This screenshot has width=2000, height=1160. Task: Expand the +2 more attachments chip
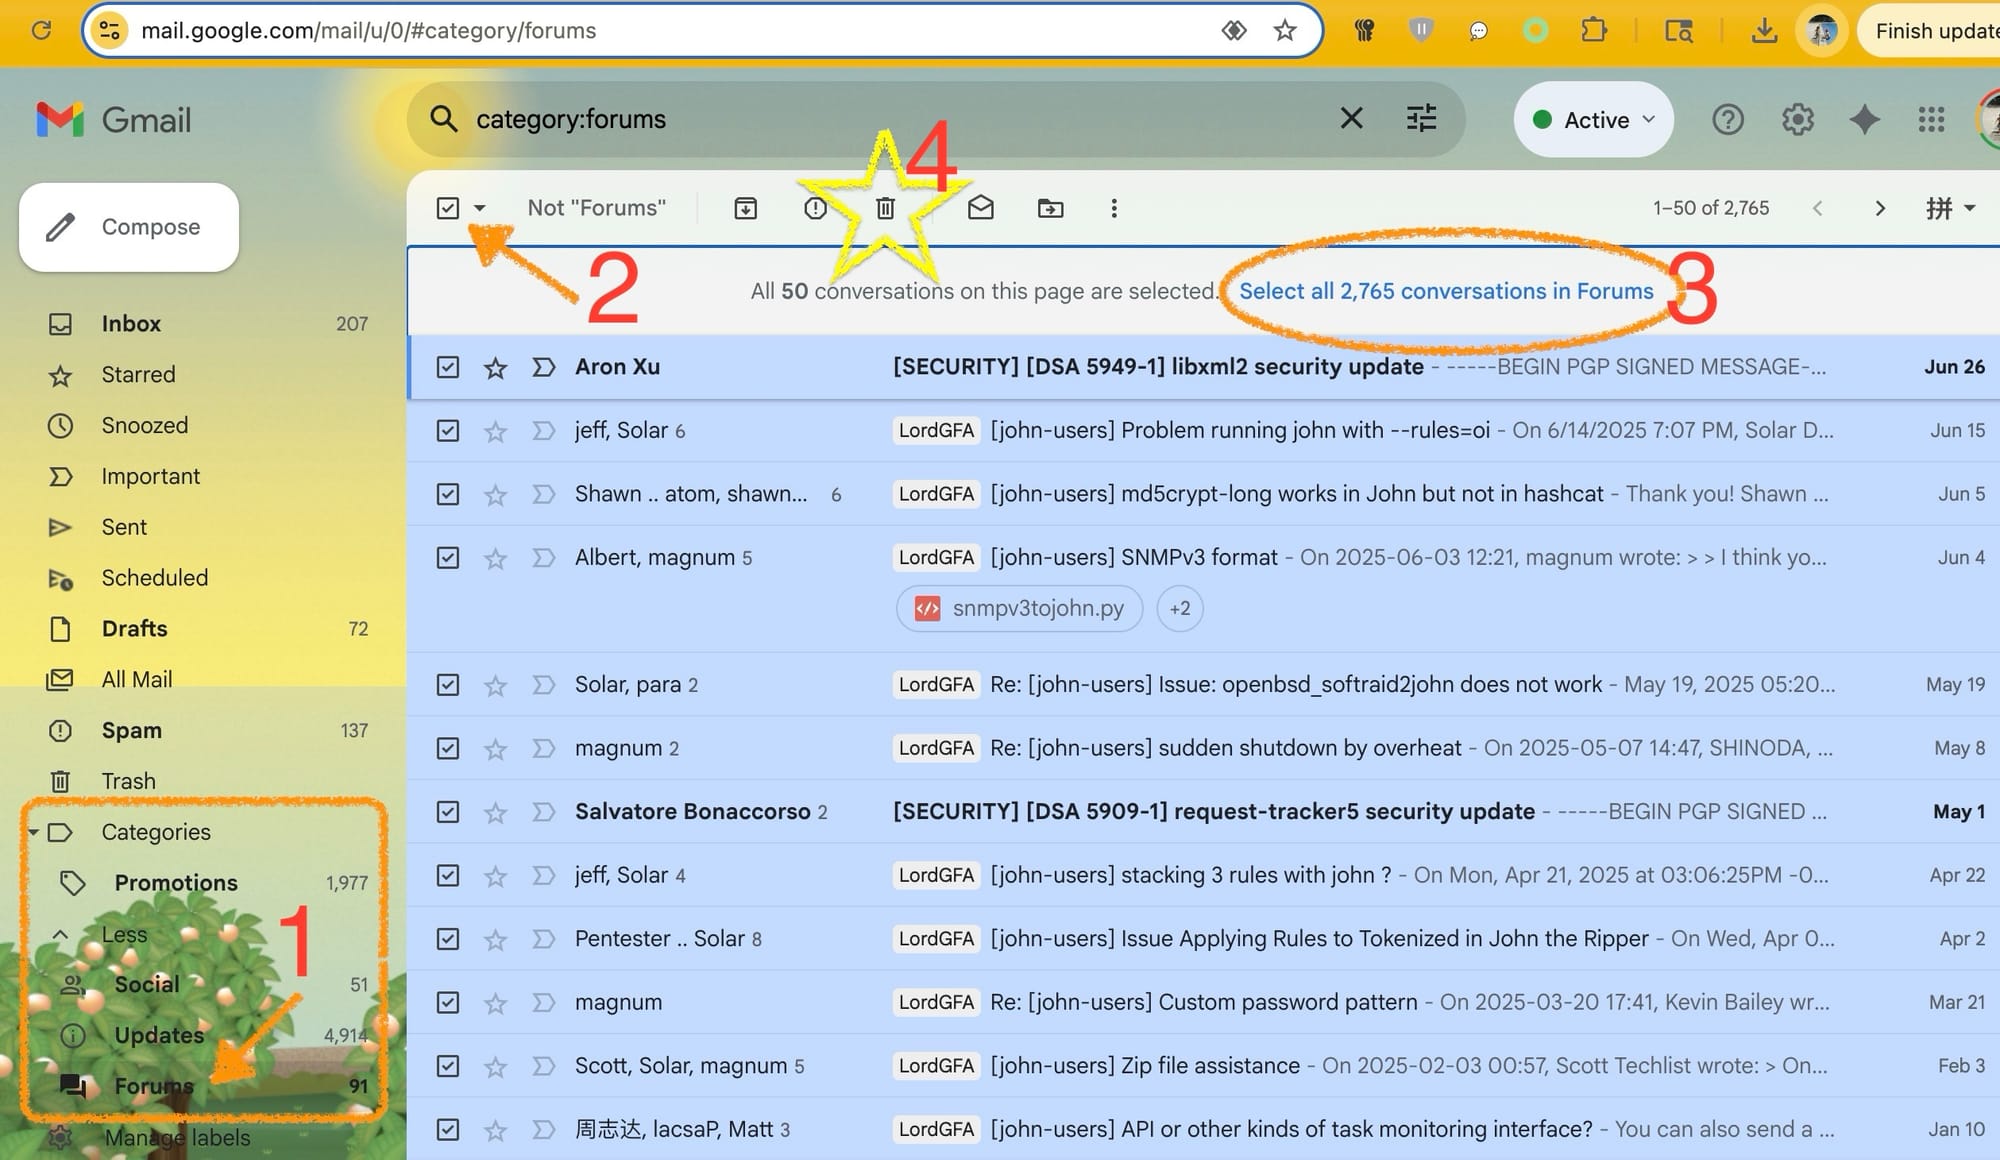pos(1180,608)
